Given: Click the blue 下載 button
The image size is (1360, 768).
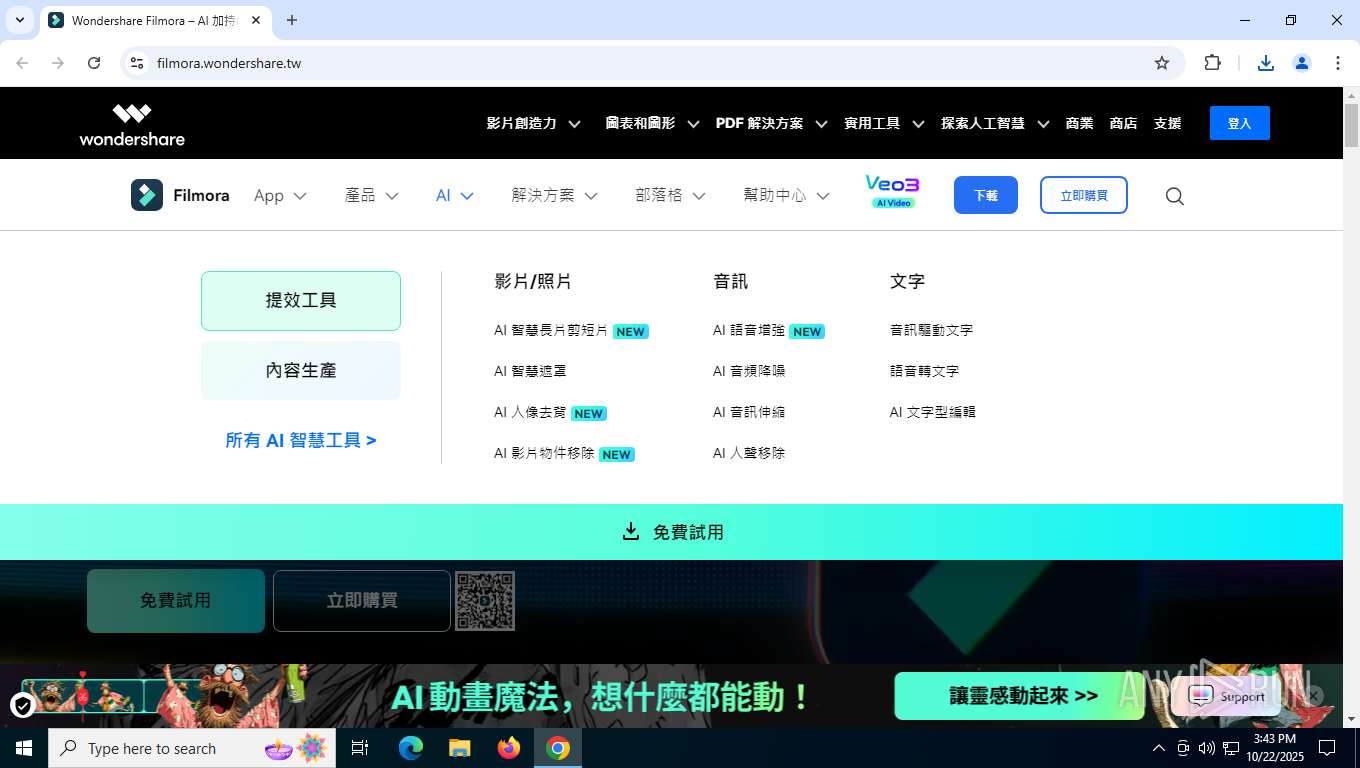Looking at the screenshot, I should [x=986, y=195].
